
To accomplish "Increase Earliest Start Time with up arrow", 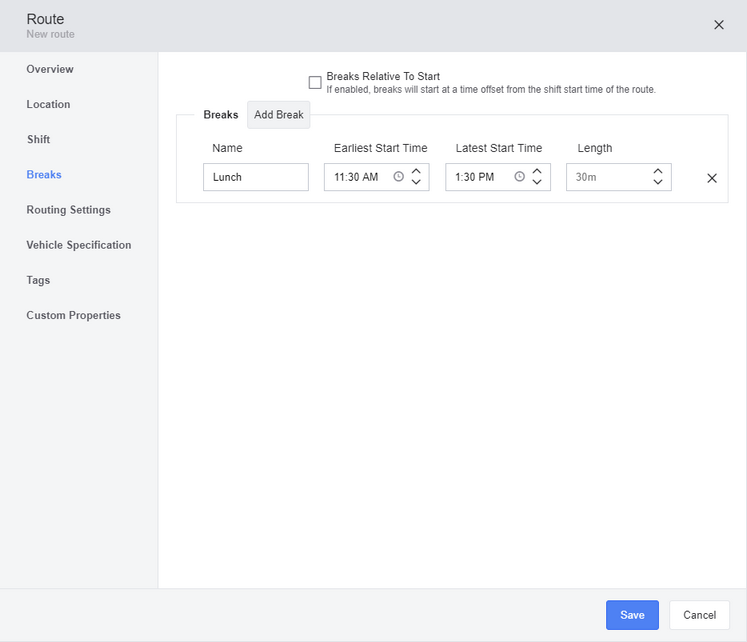I will coord(416,171).
